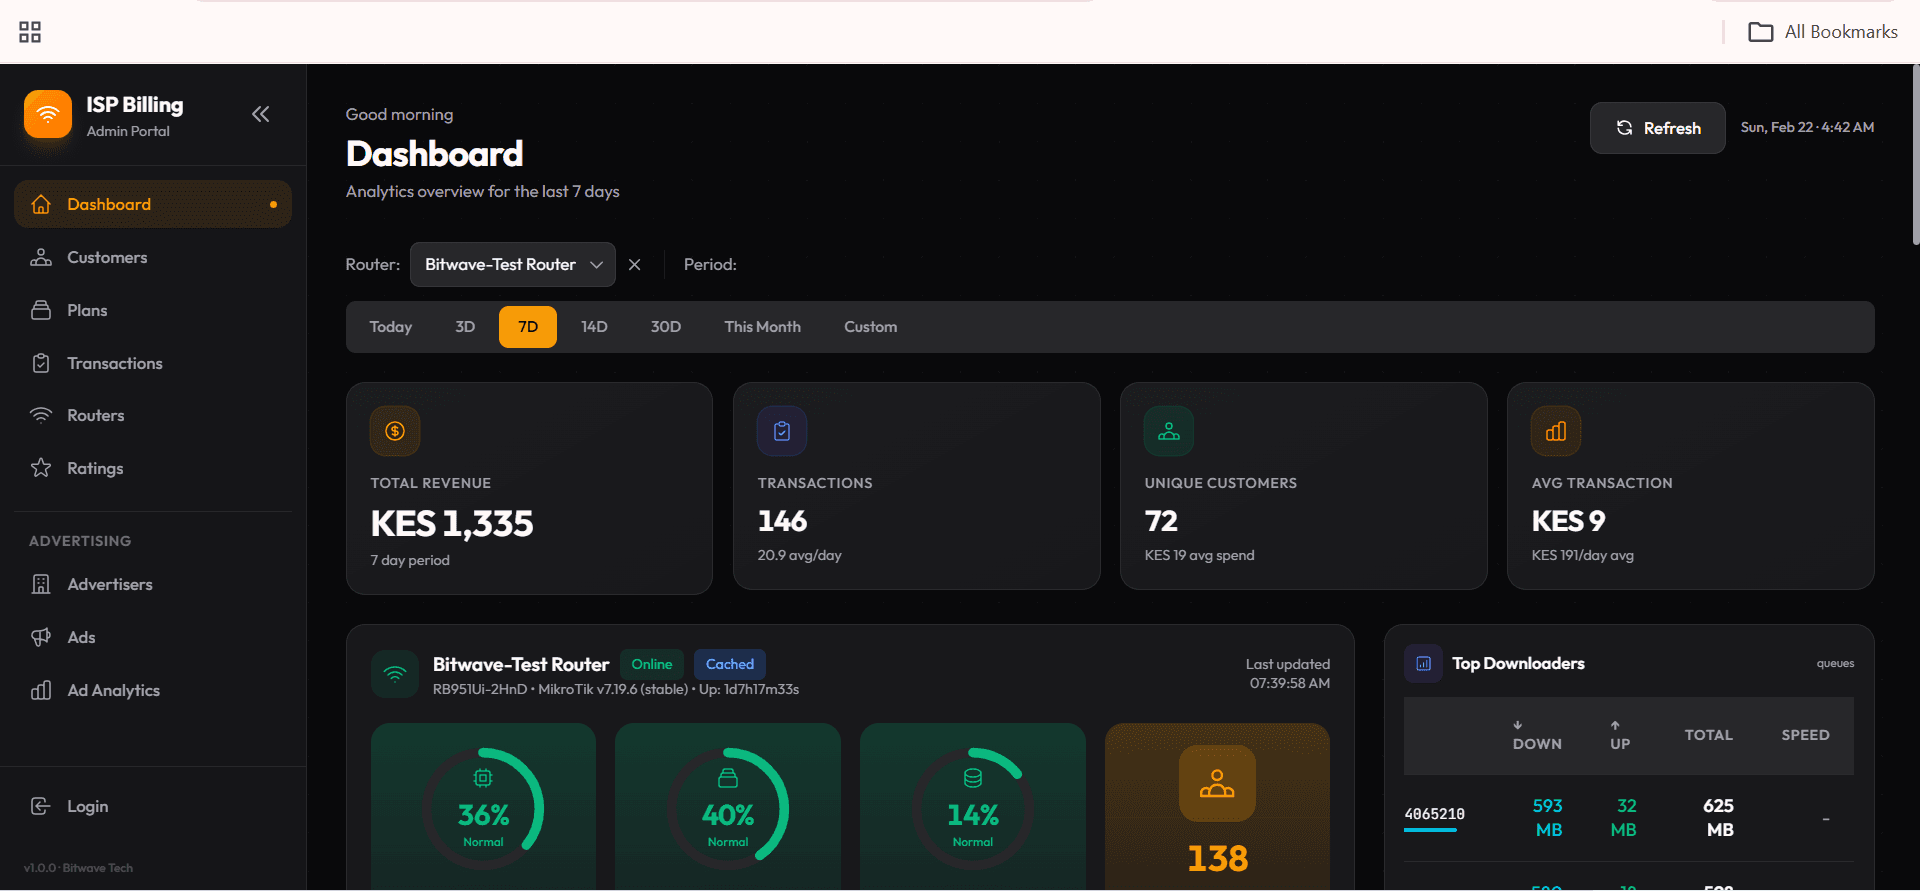Clear the router filter with X
The width and height of the screenshot is (1920, 891).
[x=635, y=264]
